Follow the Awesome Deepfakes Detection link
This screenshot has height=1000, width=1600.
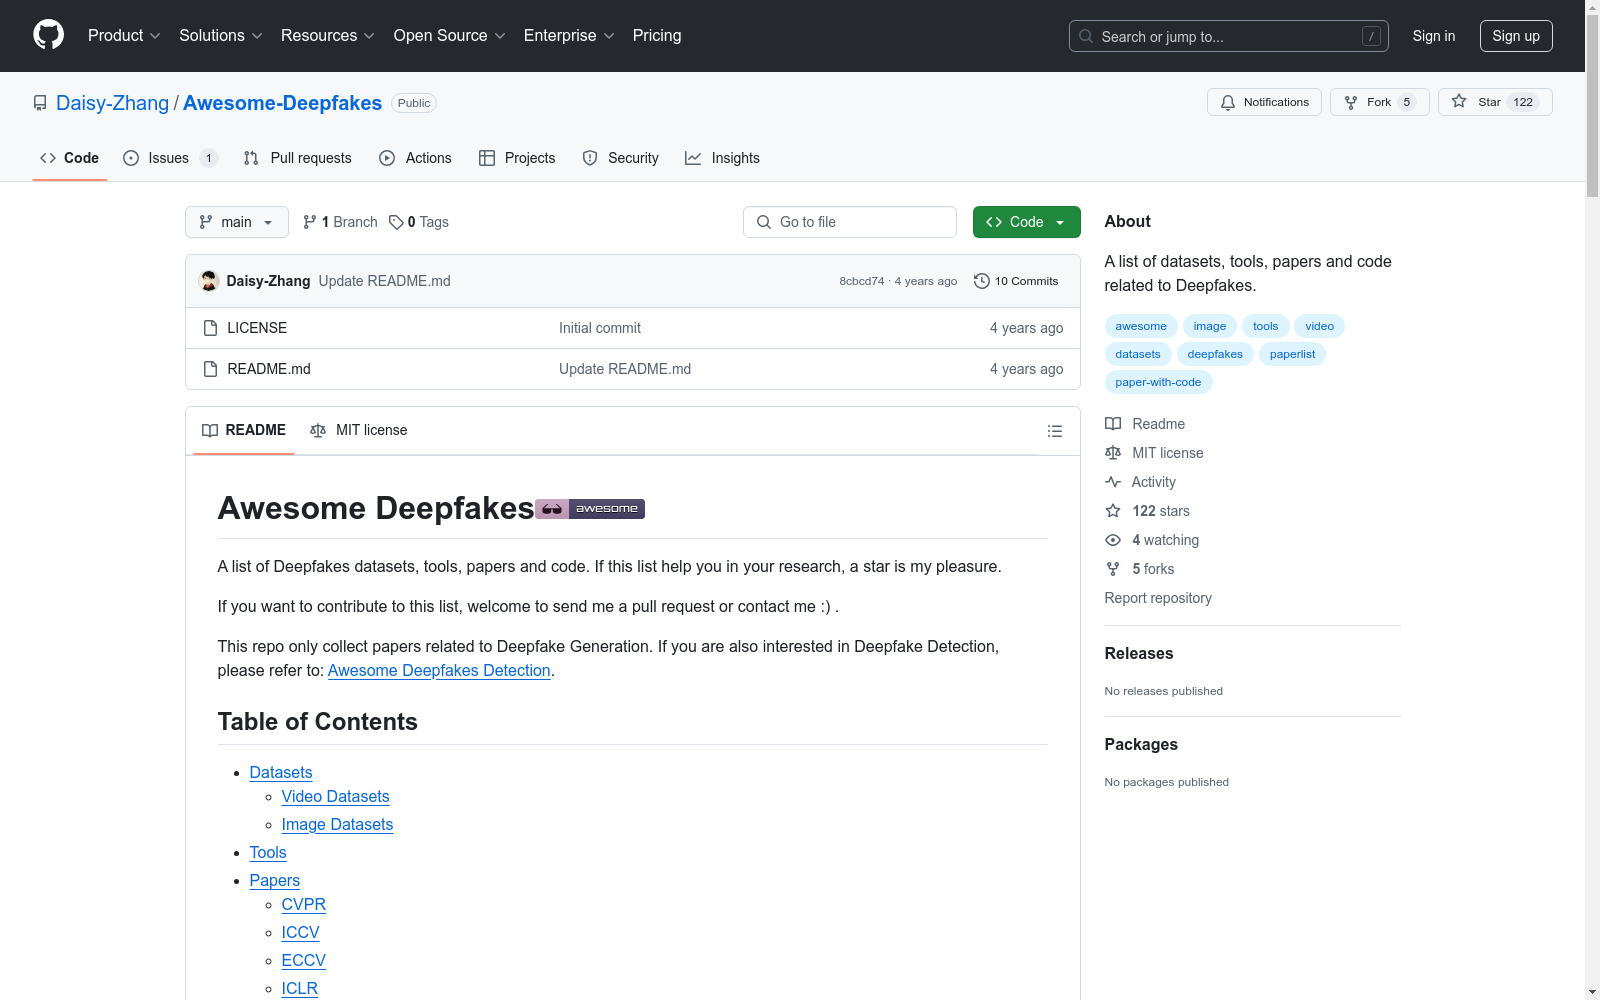click(439, 670)
